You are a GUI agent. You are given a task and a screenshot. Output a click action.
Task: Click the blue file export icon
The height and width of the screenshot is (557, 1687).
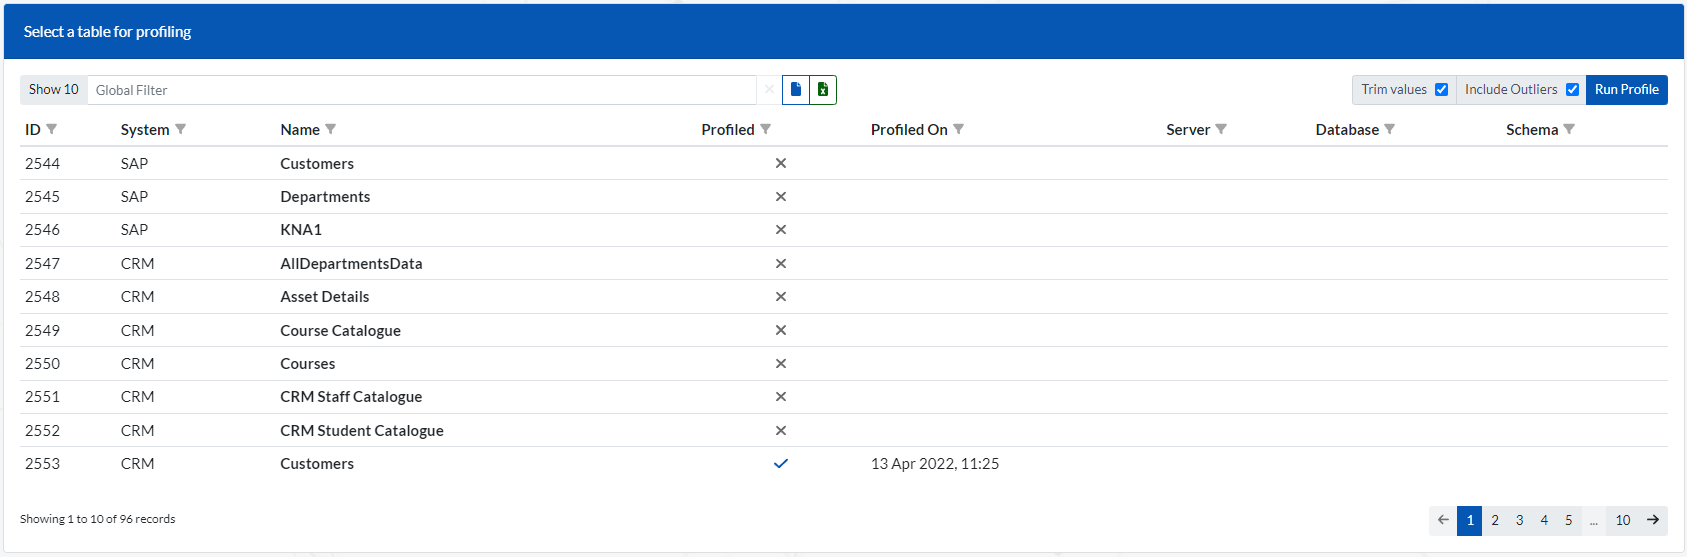796,90
